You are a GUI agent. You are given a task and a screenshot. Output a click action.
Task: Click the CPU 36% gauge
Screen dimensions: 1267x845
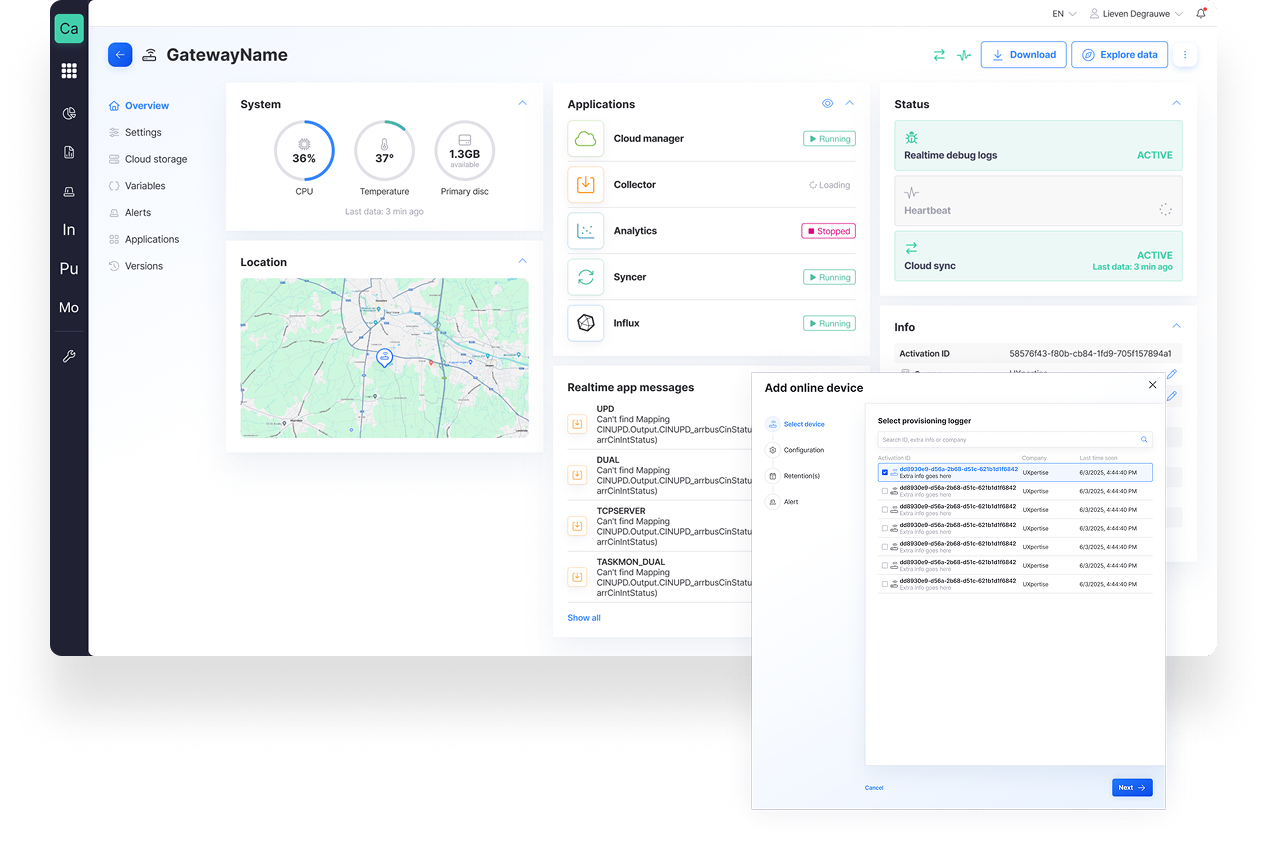click(x=304, y=151)
